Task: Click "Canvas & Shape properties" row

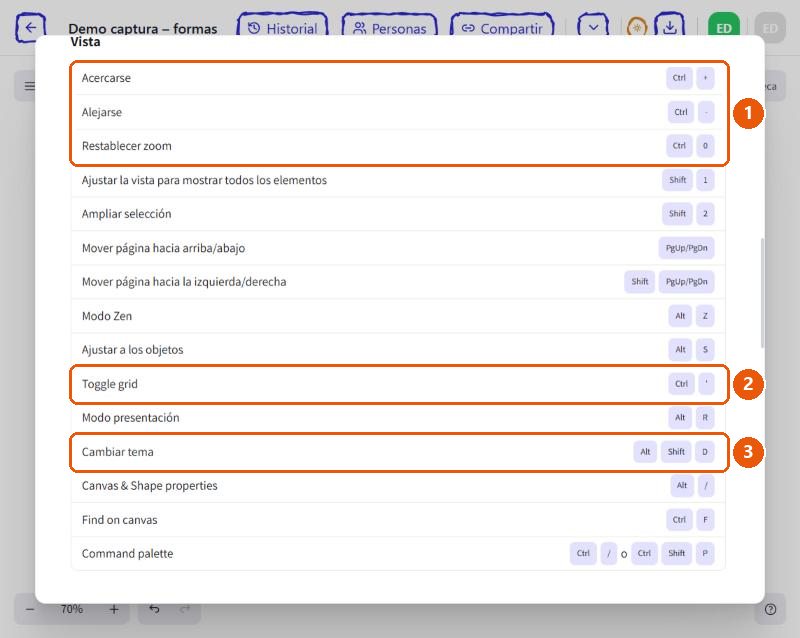Action: (x=398, y=485)
